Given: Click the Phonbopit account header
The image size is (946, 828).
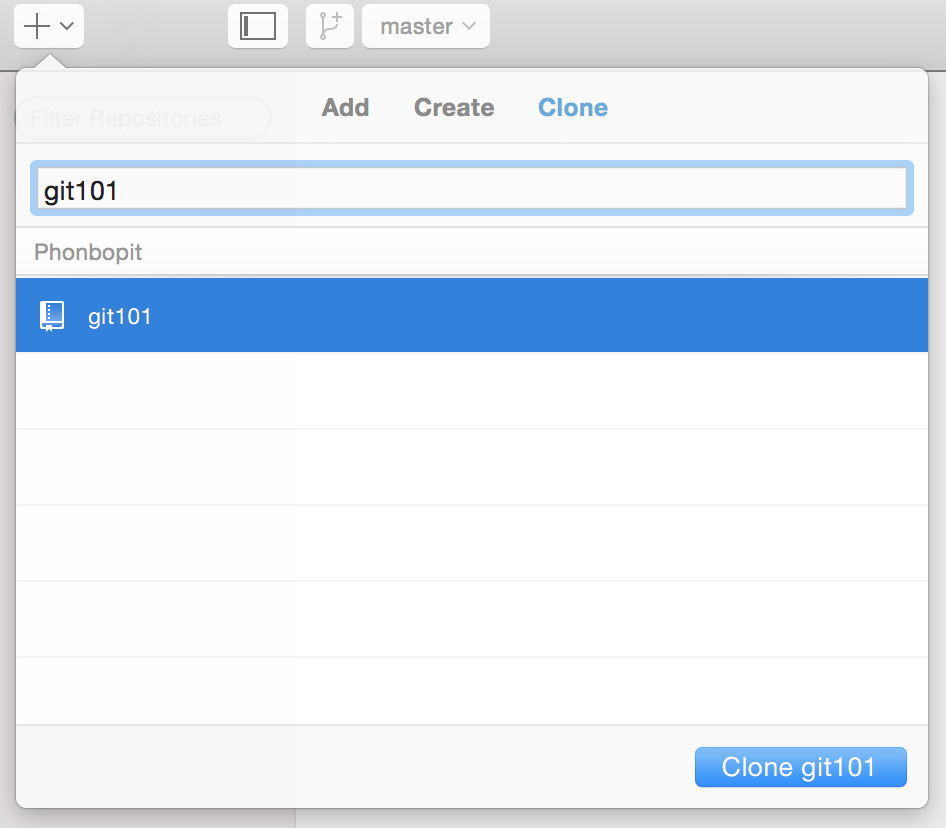Looking at the screenshot, I should coord(88,252).
